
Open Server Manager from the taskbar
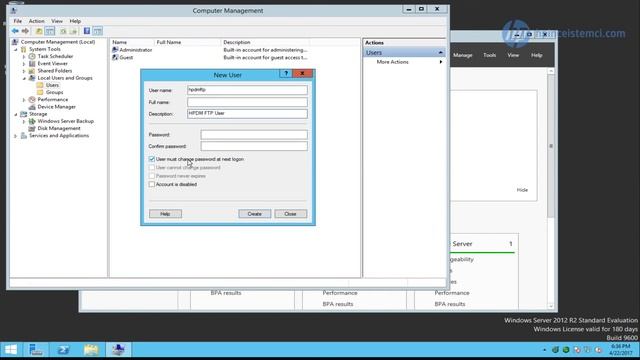pos(36,350)
